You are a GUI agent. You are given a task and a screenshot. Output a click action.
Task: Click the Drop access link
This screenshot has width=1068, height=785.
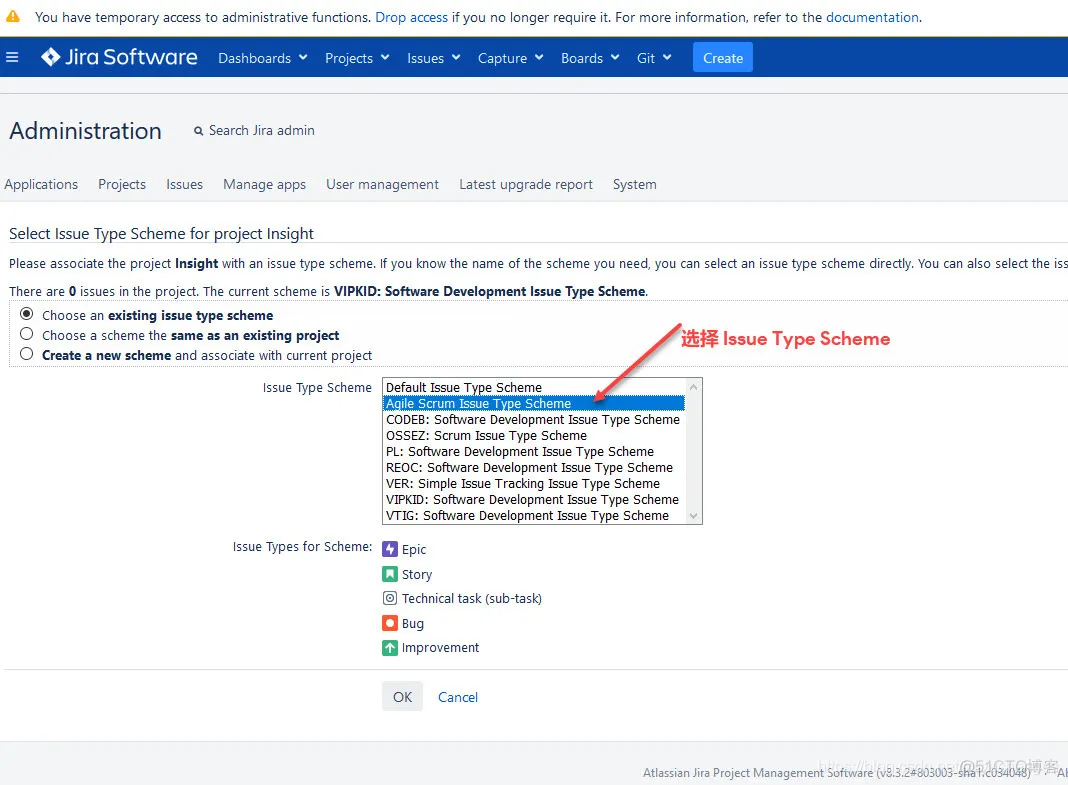pos(411,17)
